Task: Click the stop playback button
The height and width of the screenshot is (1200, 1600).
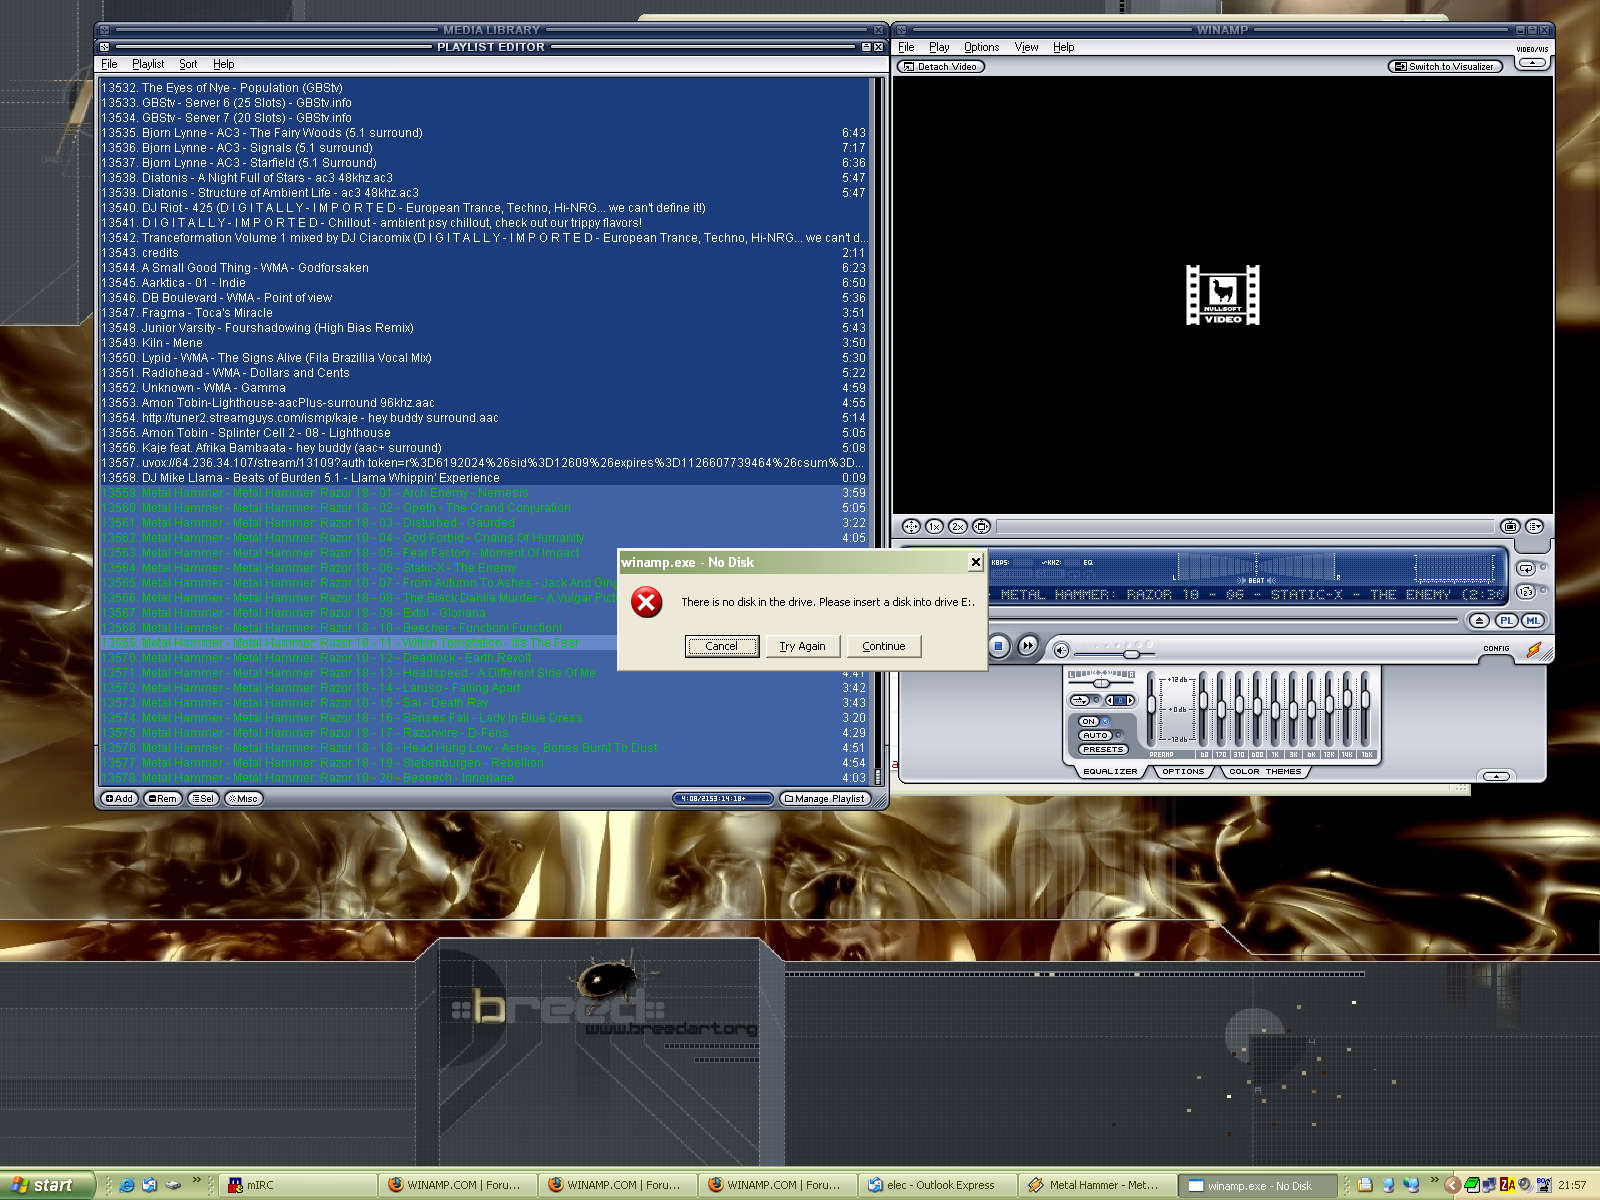Action: (x=998, y=646)
